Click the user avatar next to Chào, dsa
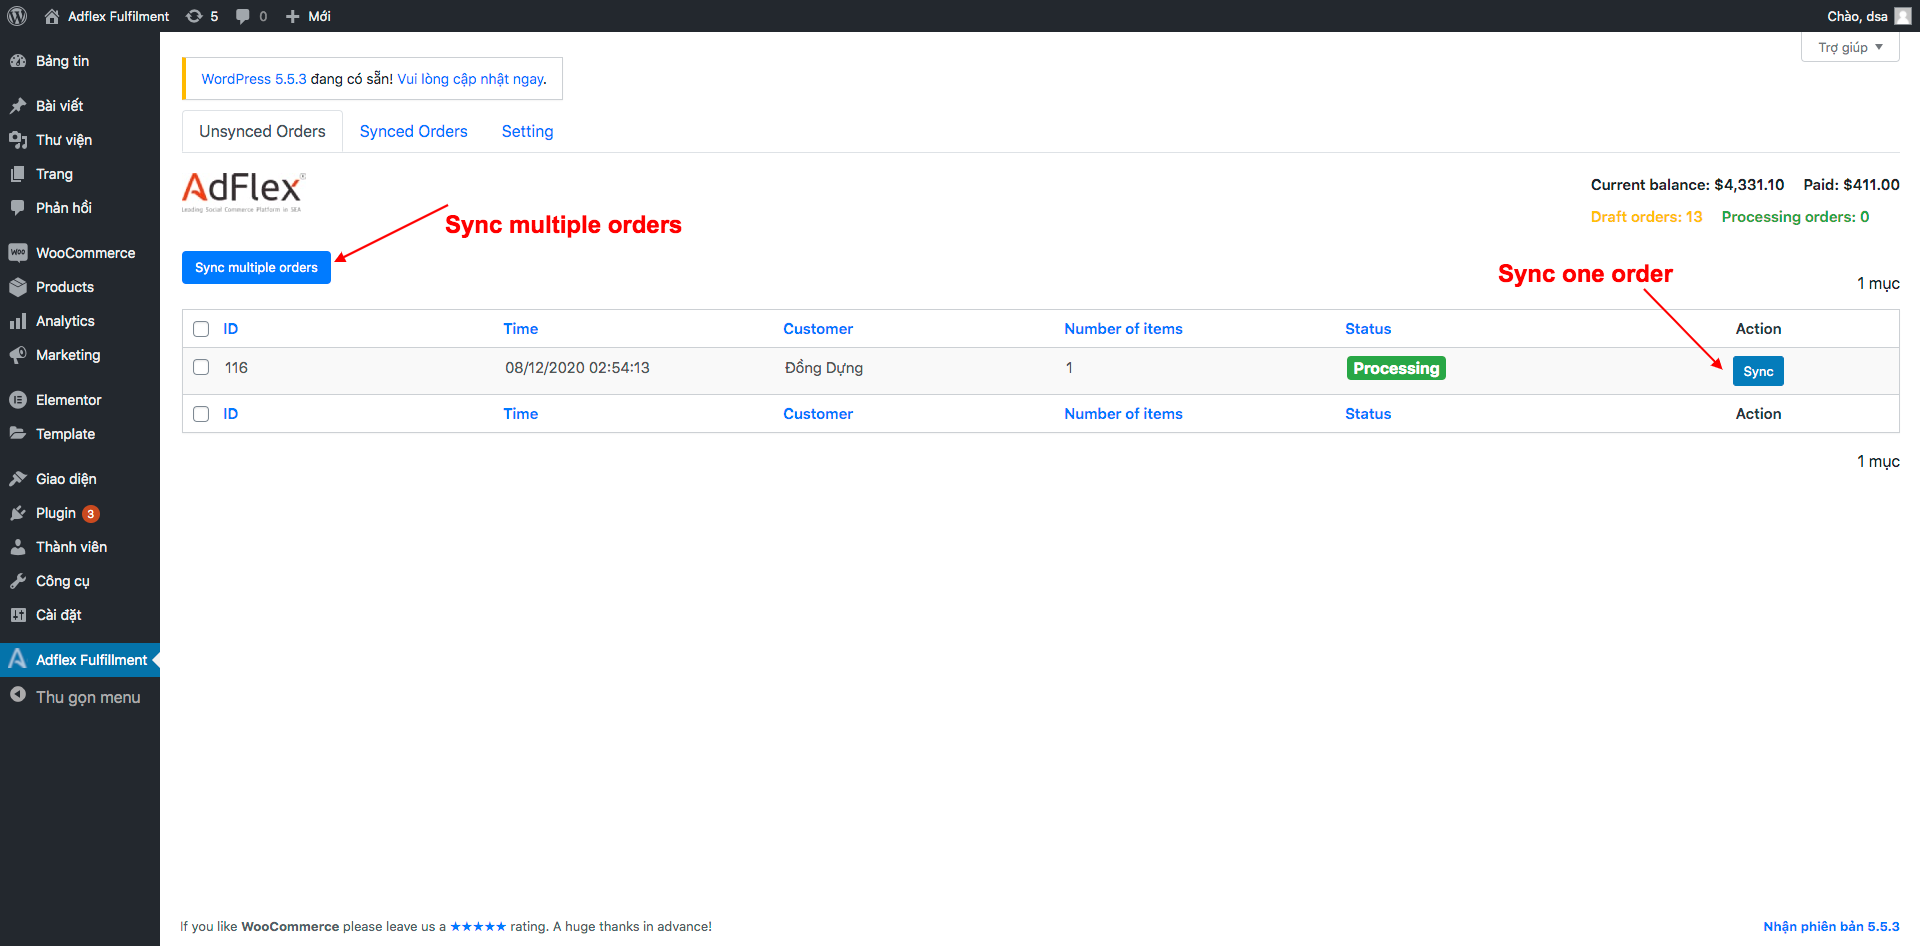 pos(1903,16)
